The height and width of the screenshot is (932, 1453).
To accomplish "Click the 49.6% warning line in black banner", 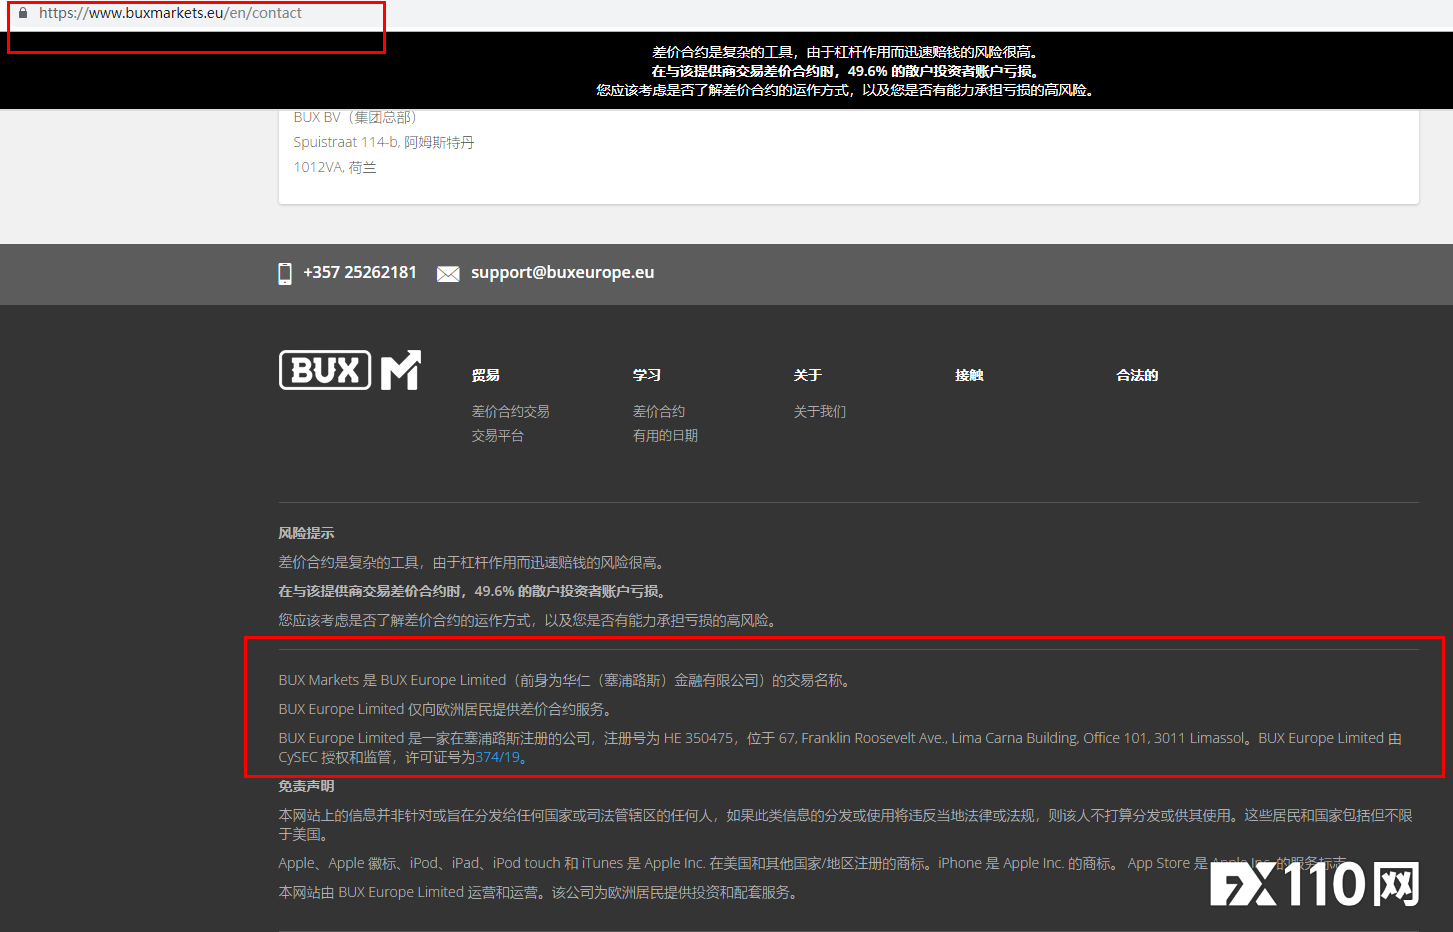I will point(846,71).
